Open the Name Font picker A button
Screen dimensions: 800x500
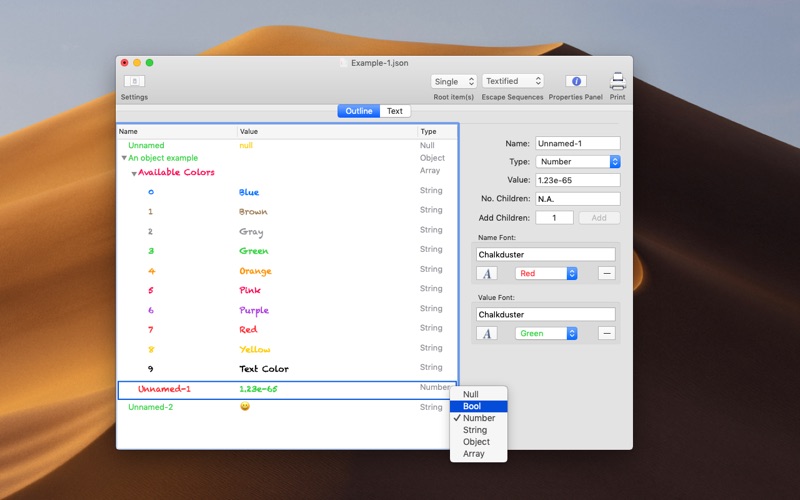tap(487, 273)
